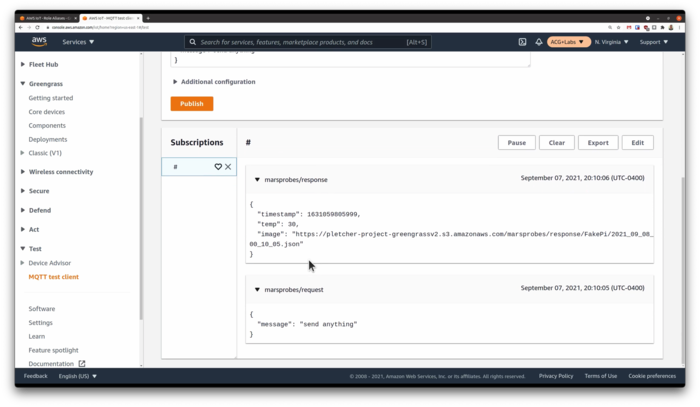Open the English (US) language dropdown
This screenshot has height=407, width=700.
click(78, 376)
